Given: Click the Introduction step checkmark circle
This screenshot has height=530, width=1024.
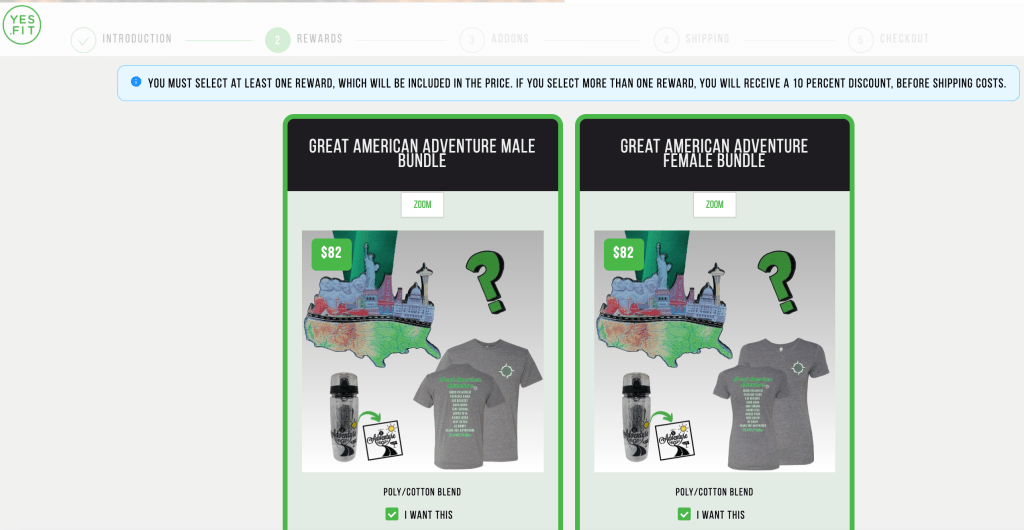Looking at the screenshot, I should (84, 40).
